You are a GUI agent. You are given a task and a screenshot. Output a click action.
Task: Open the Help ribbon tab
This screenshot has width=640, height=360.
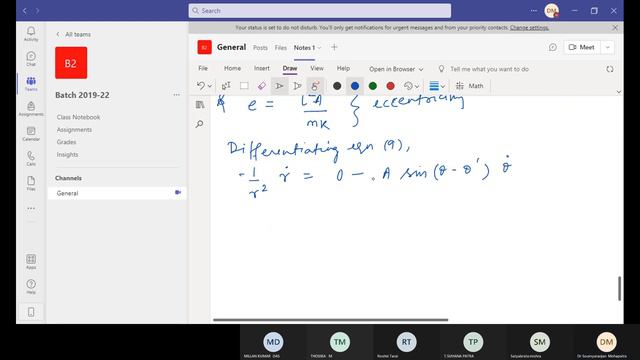[343, 68]
